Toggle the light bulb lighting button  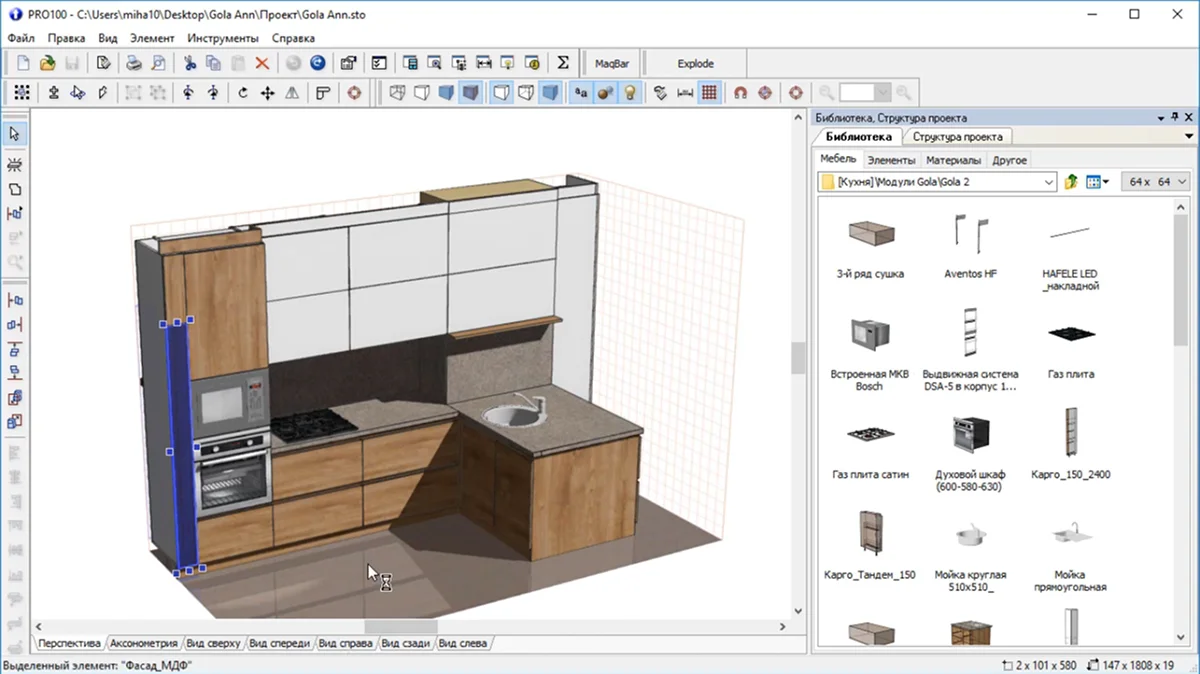pyautogui.click(x=630, y=93)
